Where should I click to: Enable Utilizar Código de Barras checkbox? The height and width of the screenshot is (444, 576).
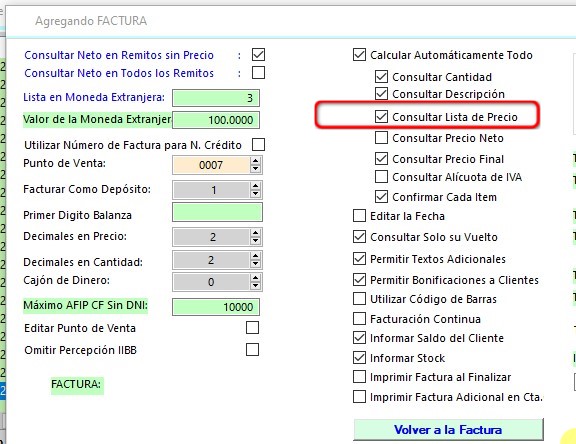tap(359, 299)
